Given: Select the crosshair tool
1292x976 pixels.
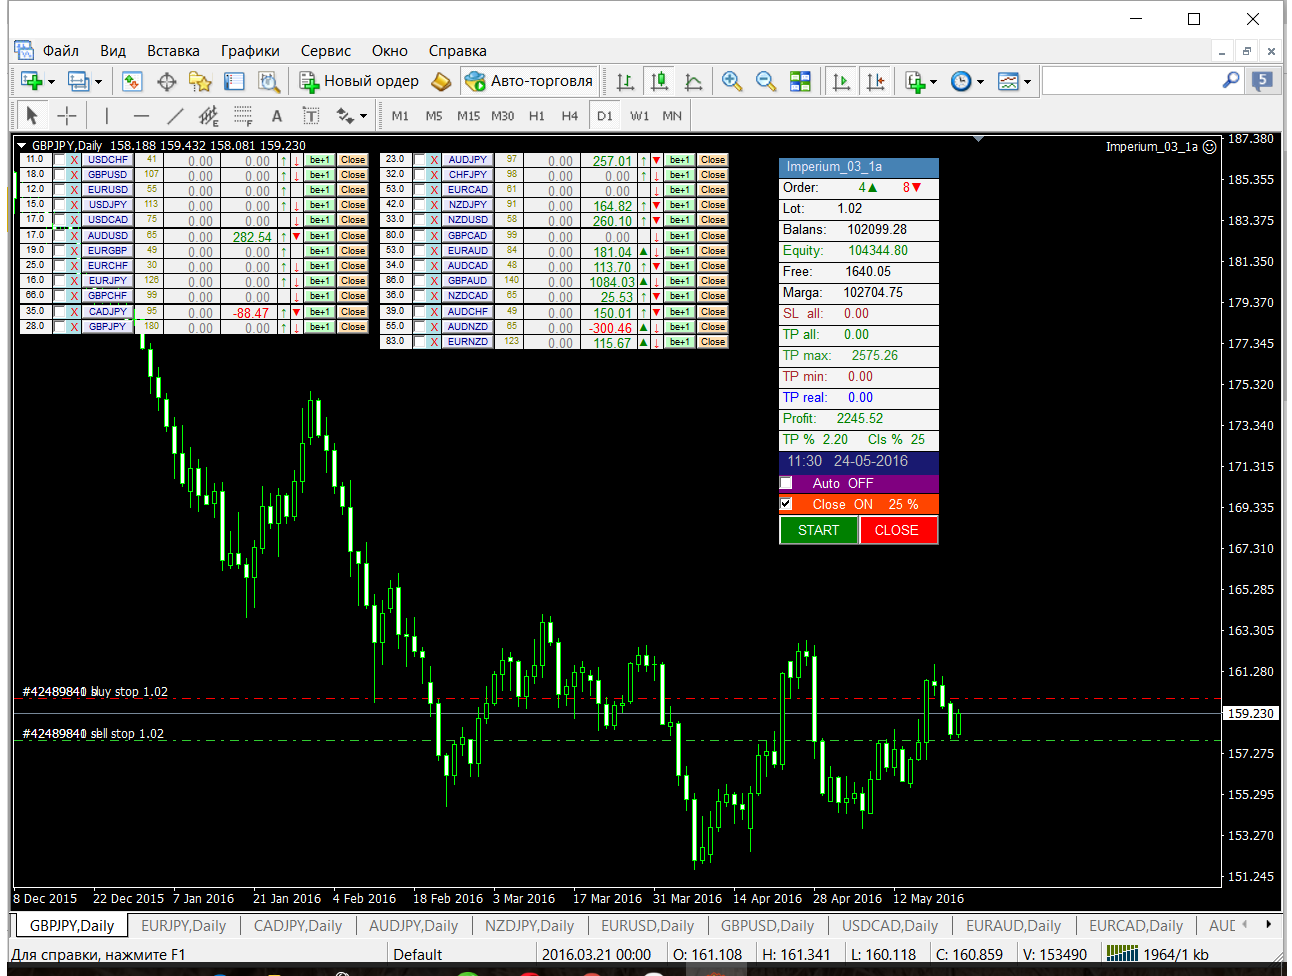Looking at the screenshot, I should (x=66, y=116).
